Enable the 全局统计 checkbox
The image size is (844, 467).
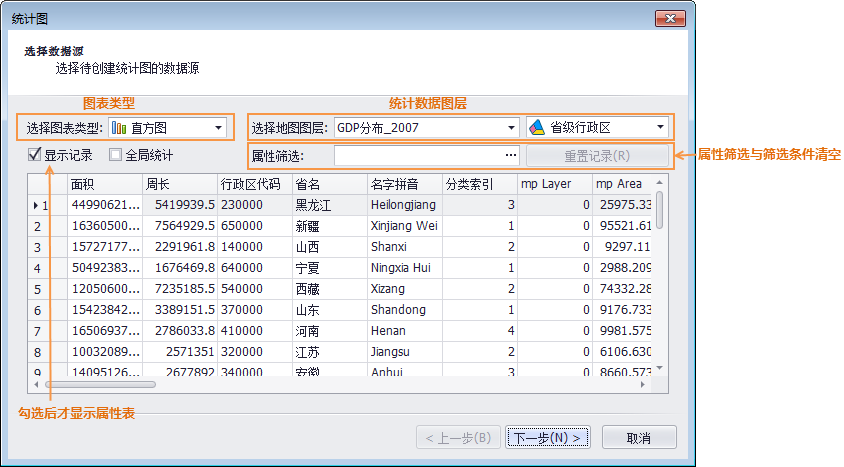[116, 155]
